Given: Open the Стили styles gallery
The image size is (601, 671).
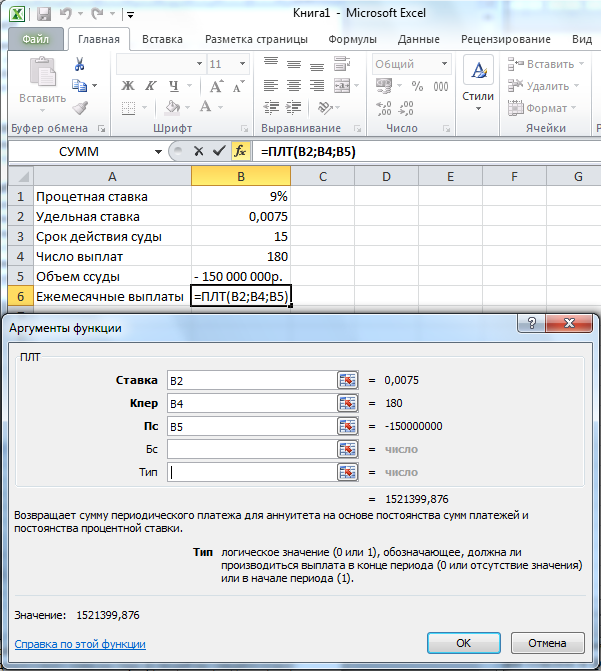Looking at the screenshot, I should point(478,83).
